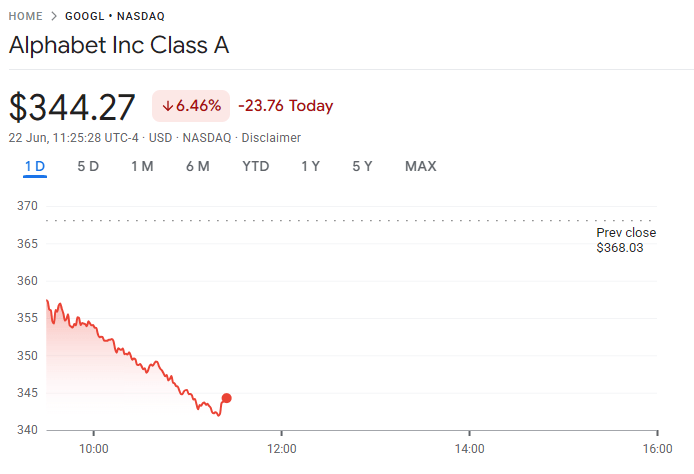Viewport: 694px width, 474px height.
Task: Click the breadcrumb chevron arrow icon
Action: [x=54, y=16]
